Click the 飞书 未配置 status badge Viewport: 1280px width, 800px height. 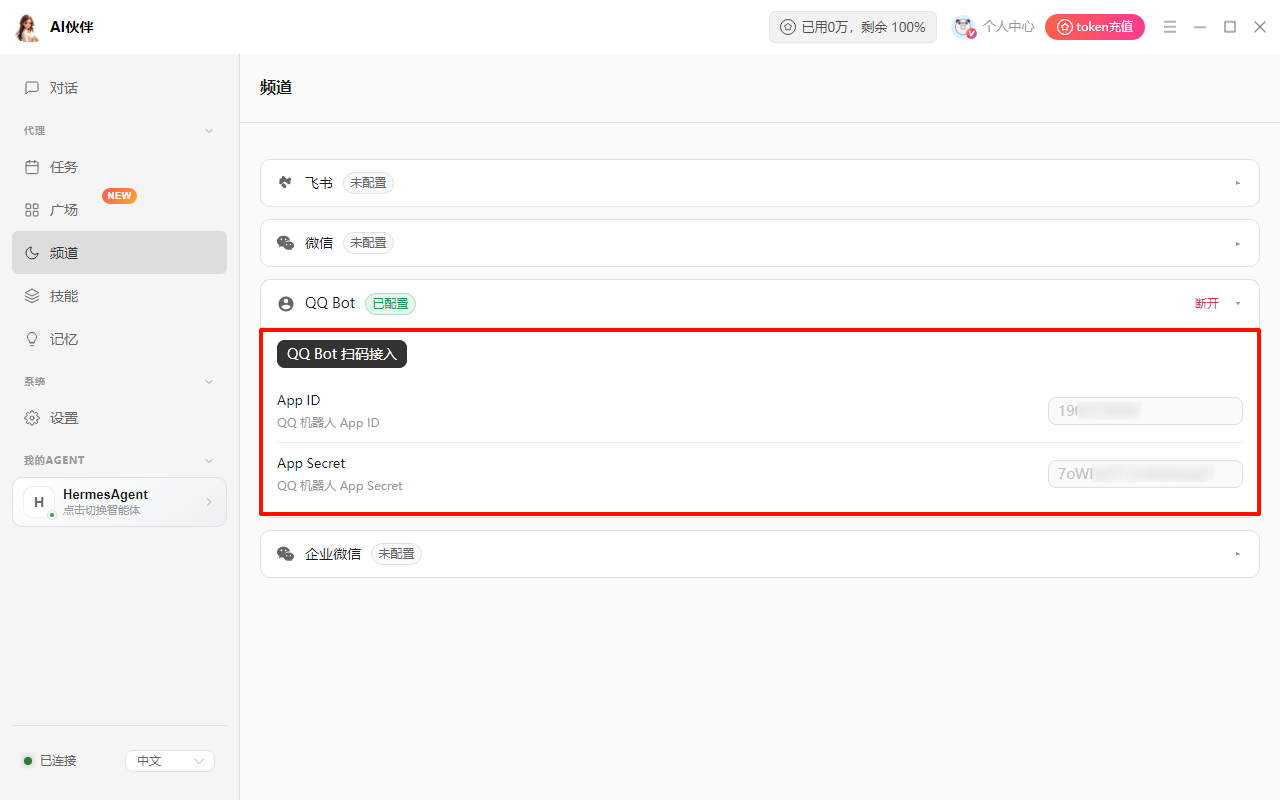[368, 183]
